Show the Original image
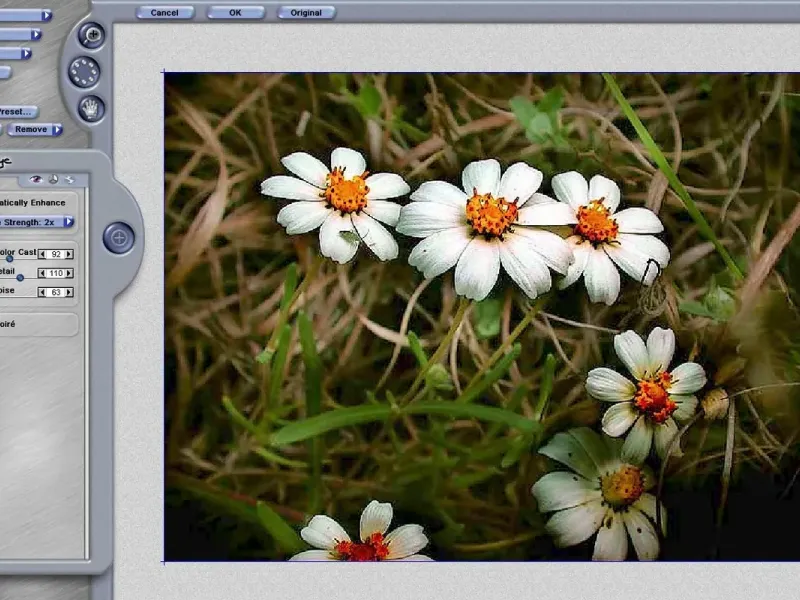The width and height of the screenshot is (800, 600). [x=306, y=13]
